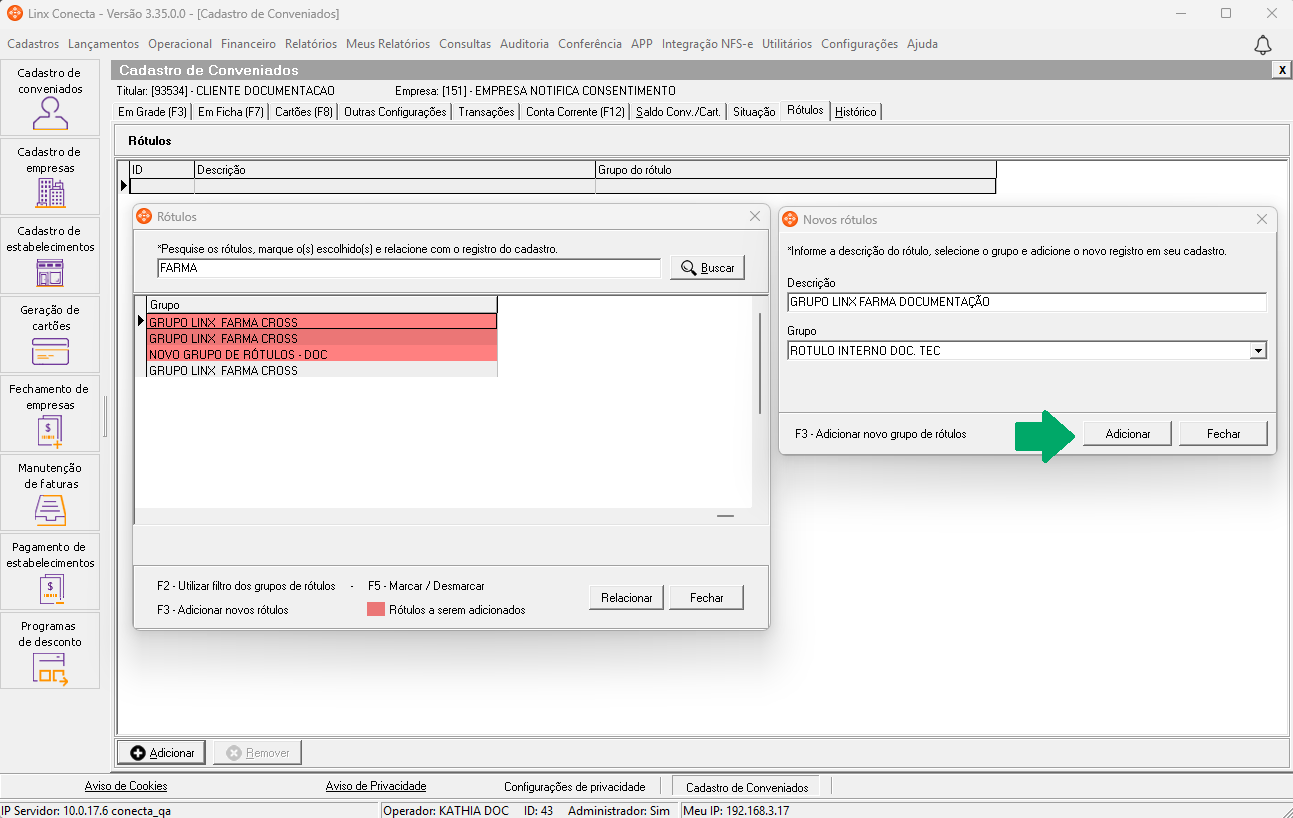Click the Grupo do rótulo column header
Screen dimensions: 1293x818
796,170
